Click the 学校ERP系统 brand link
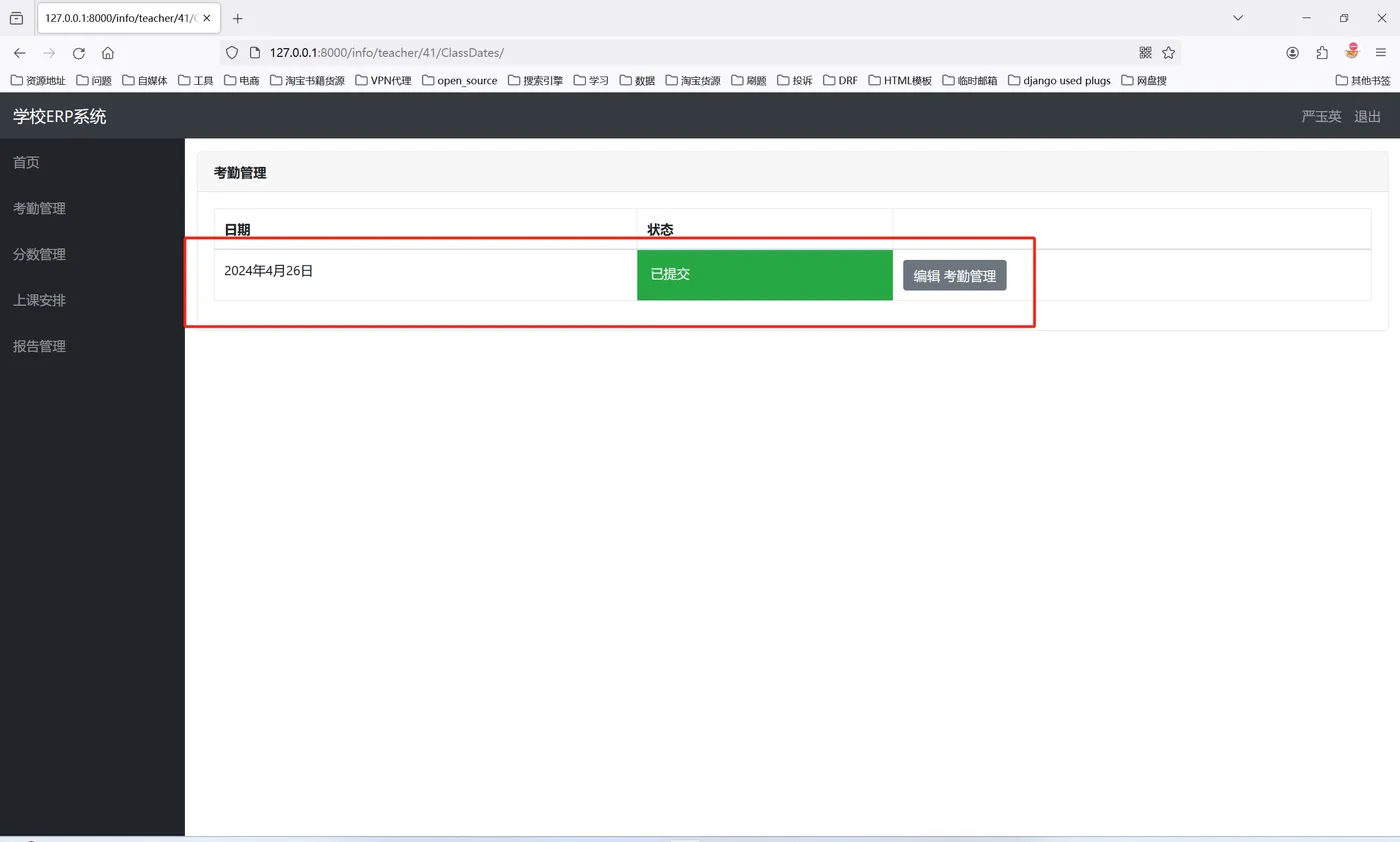This screenshot has width=1400, height=842. 59,116
